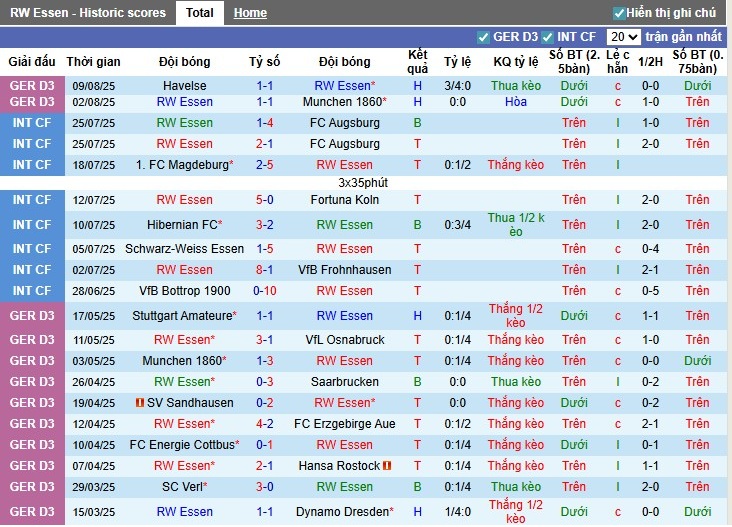The height and width of the screenshot is (527, 732).
Task: Open the 20 recent matches dropdown
Action: click(x=623, y=37)
